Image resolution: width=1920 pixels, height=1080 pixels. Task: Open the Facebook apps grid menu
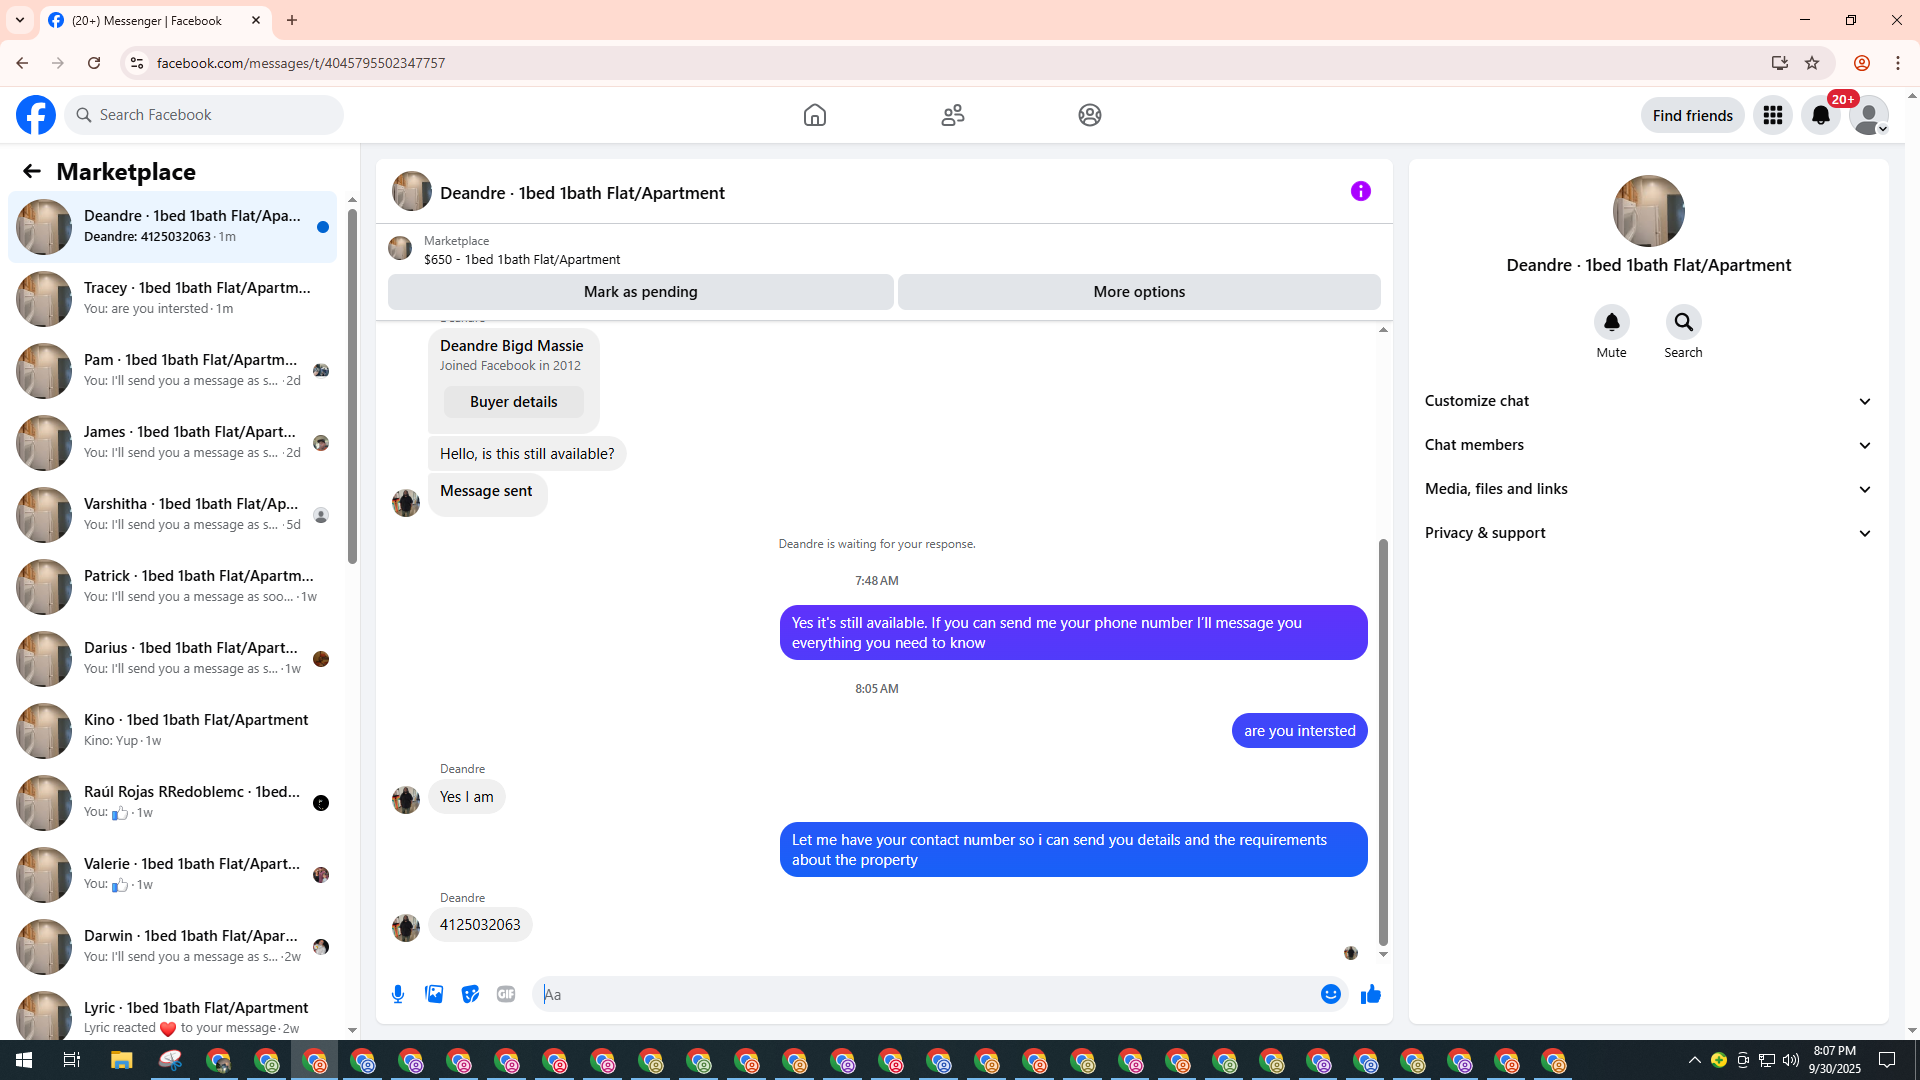pos(1772,115)
